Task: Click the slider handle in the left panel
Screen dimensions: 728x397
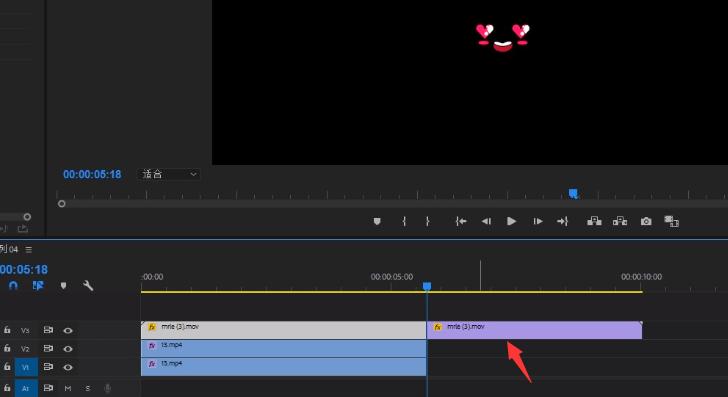Action: pos(27,217)
